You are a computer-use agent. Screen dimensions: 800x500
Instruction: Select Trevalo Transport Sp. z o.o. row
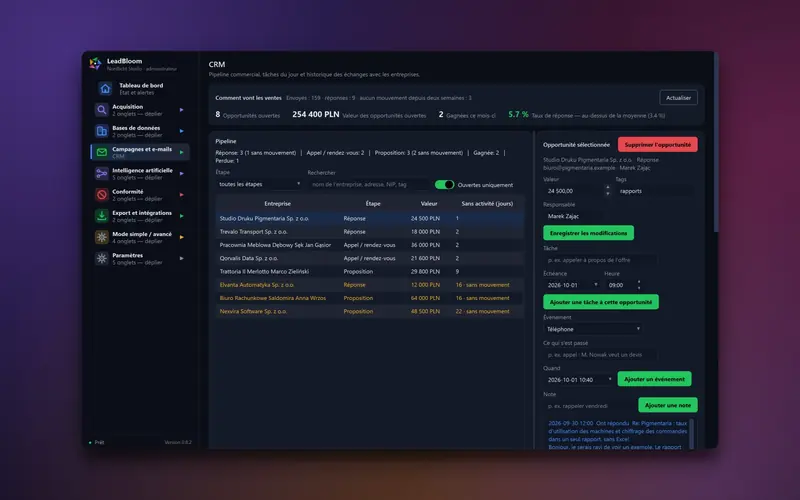pyautogui.click(x=370, y=232)
